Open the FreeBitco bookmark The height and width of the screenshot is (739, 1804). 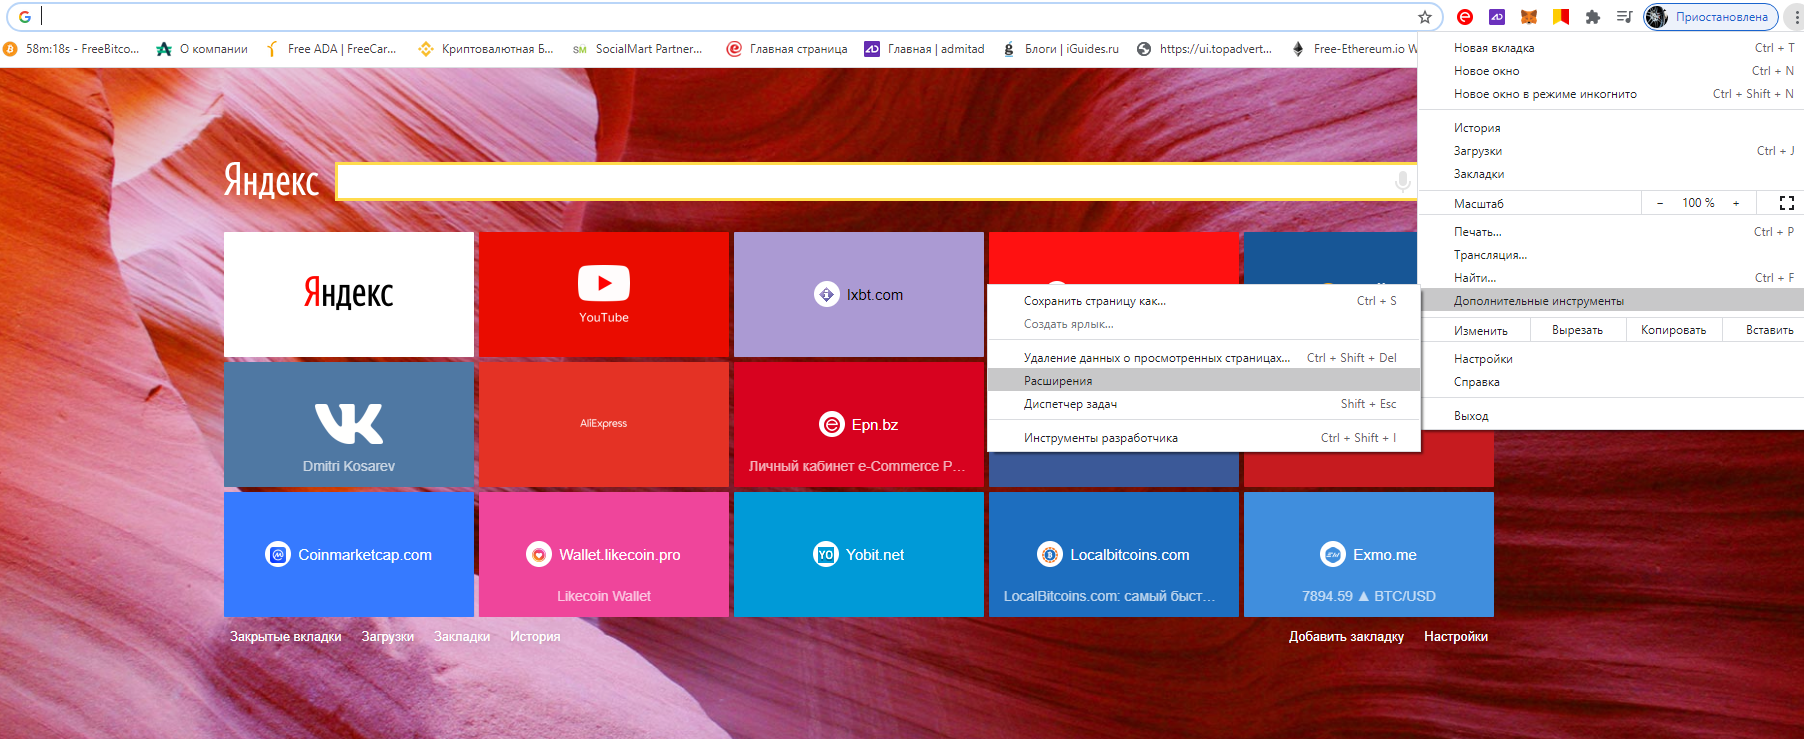[x=72, y=49]
